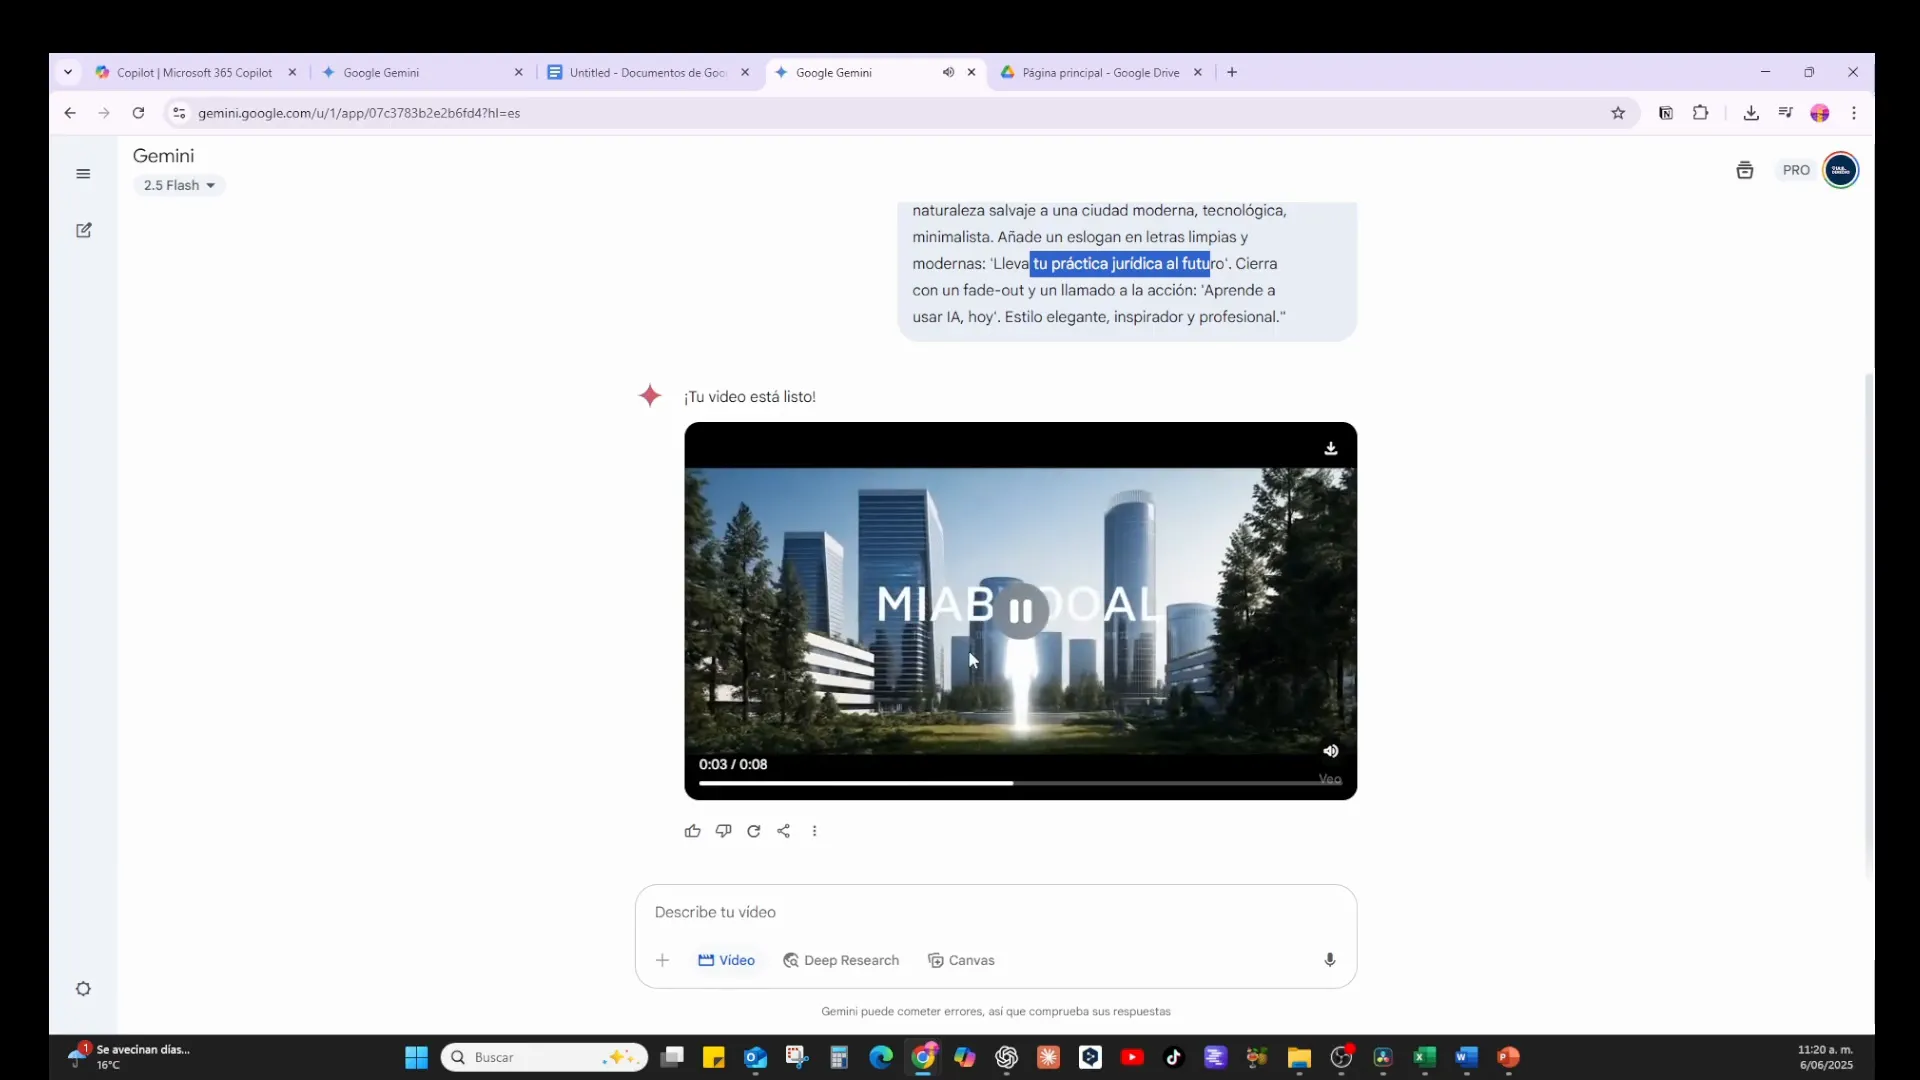Start a new chat in Gemini
Screen dimensions: 1920x1080
[x=83, y=230]
